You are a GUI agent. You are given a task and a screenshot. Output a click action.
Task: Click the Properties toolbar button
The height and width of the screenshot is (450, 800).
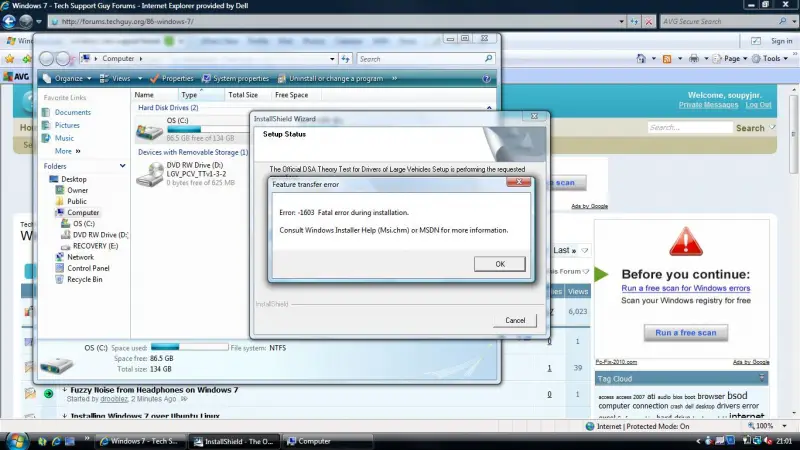pyautogui.click(x=172, y=79)
